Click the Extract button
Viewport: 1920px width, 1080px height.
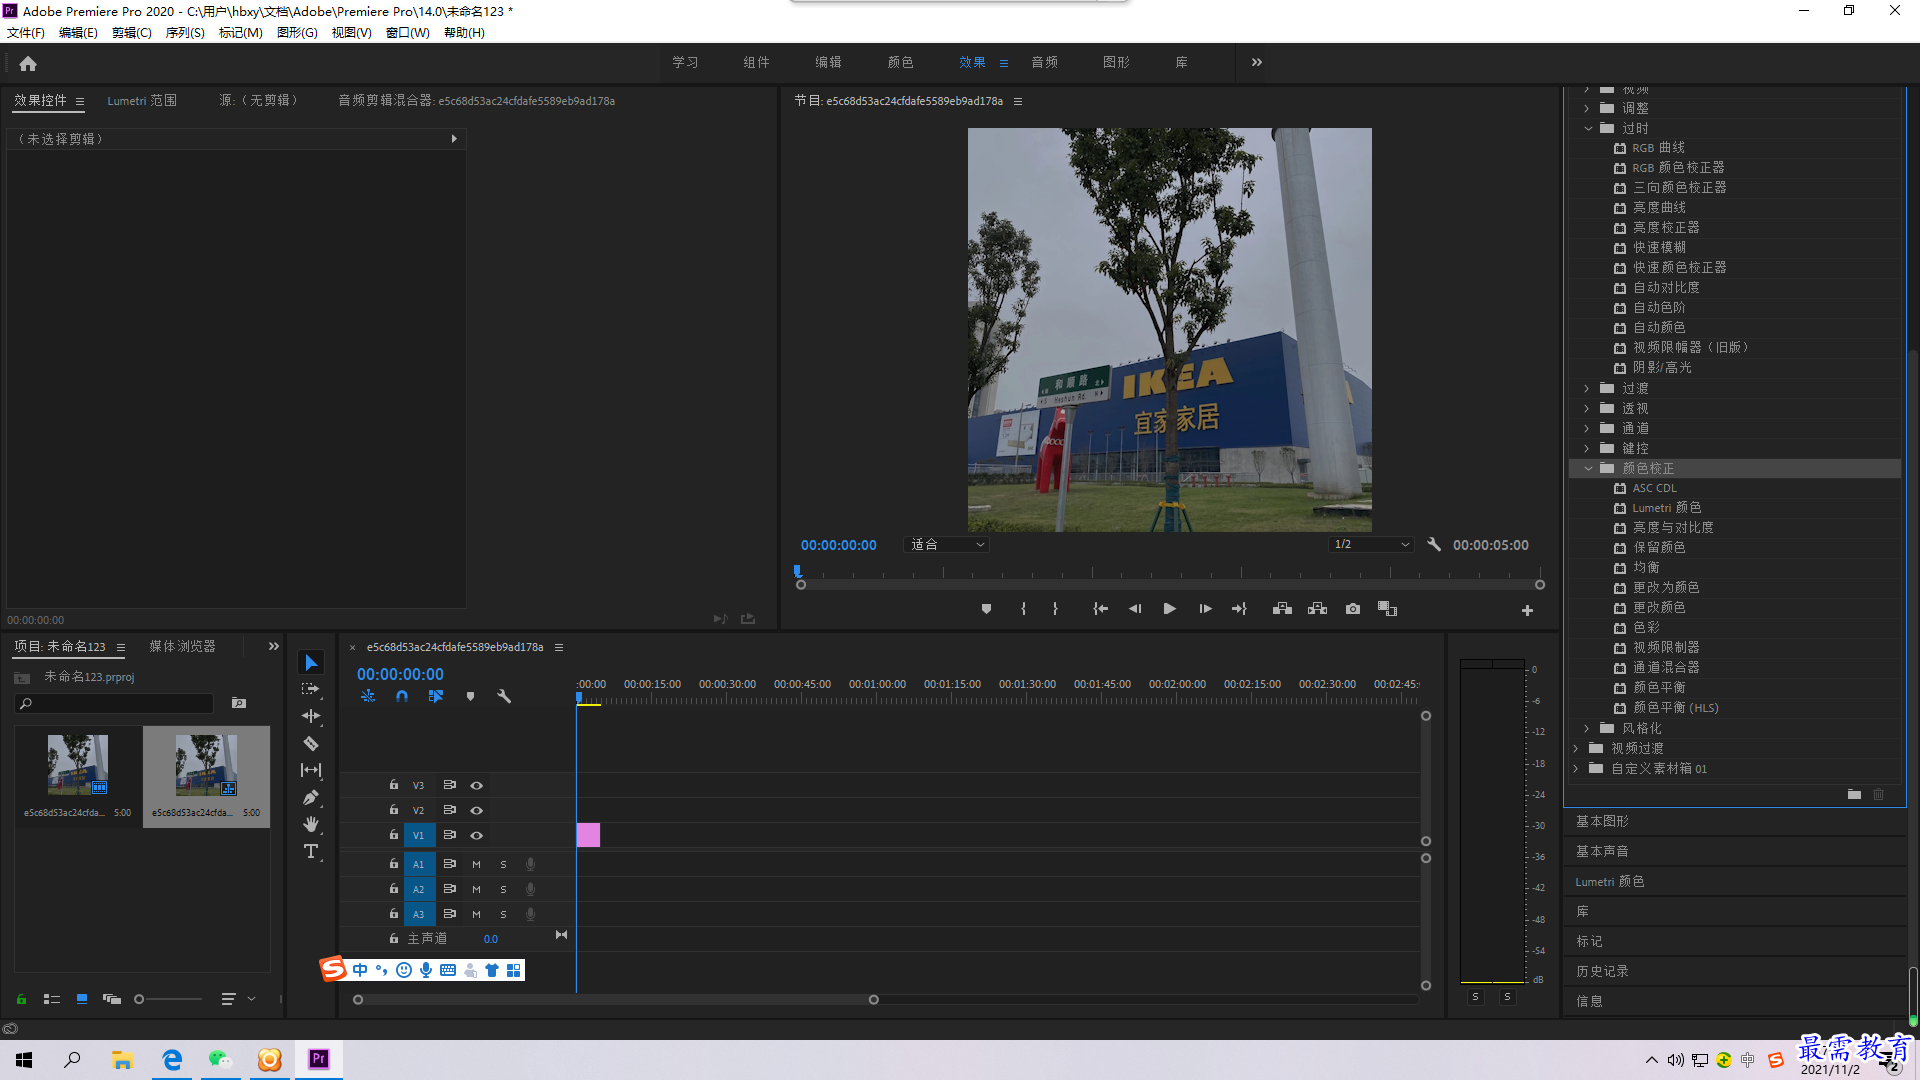click(x=1317, y=609)
